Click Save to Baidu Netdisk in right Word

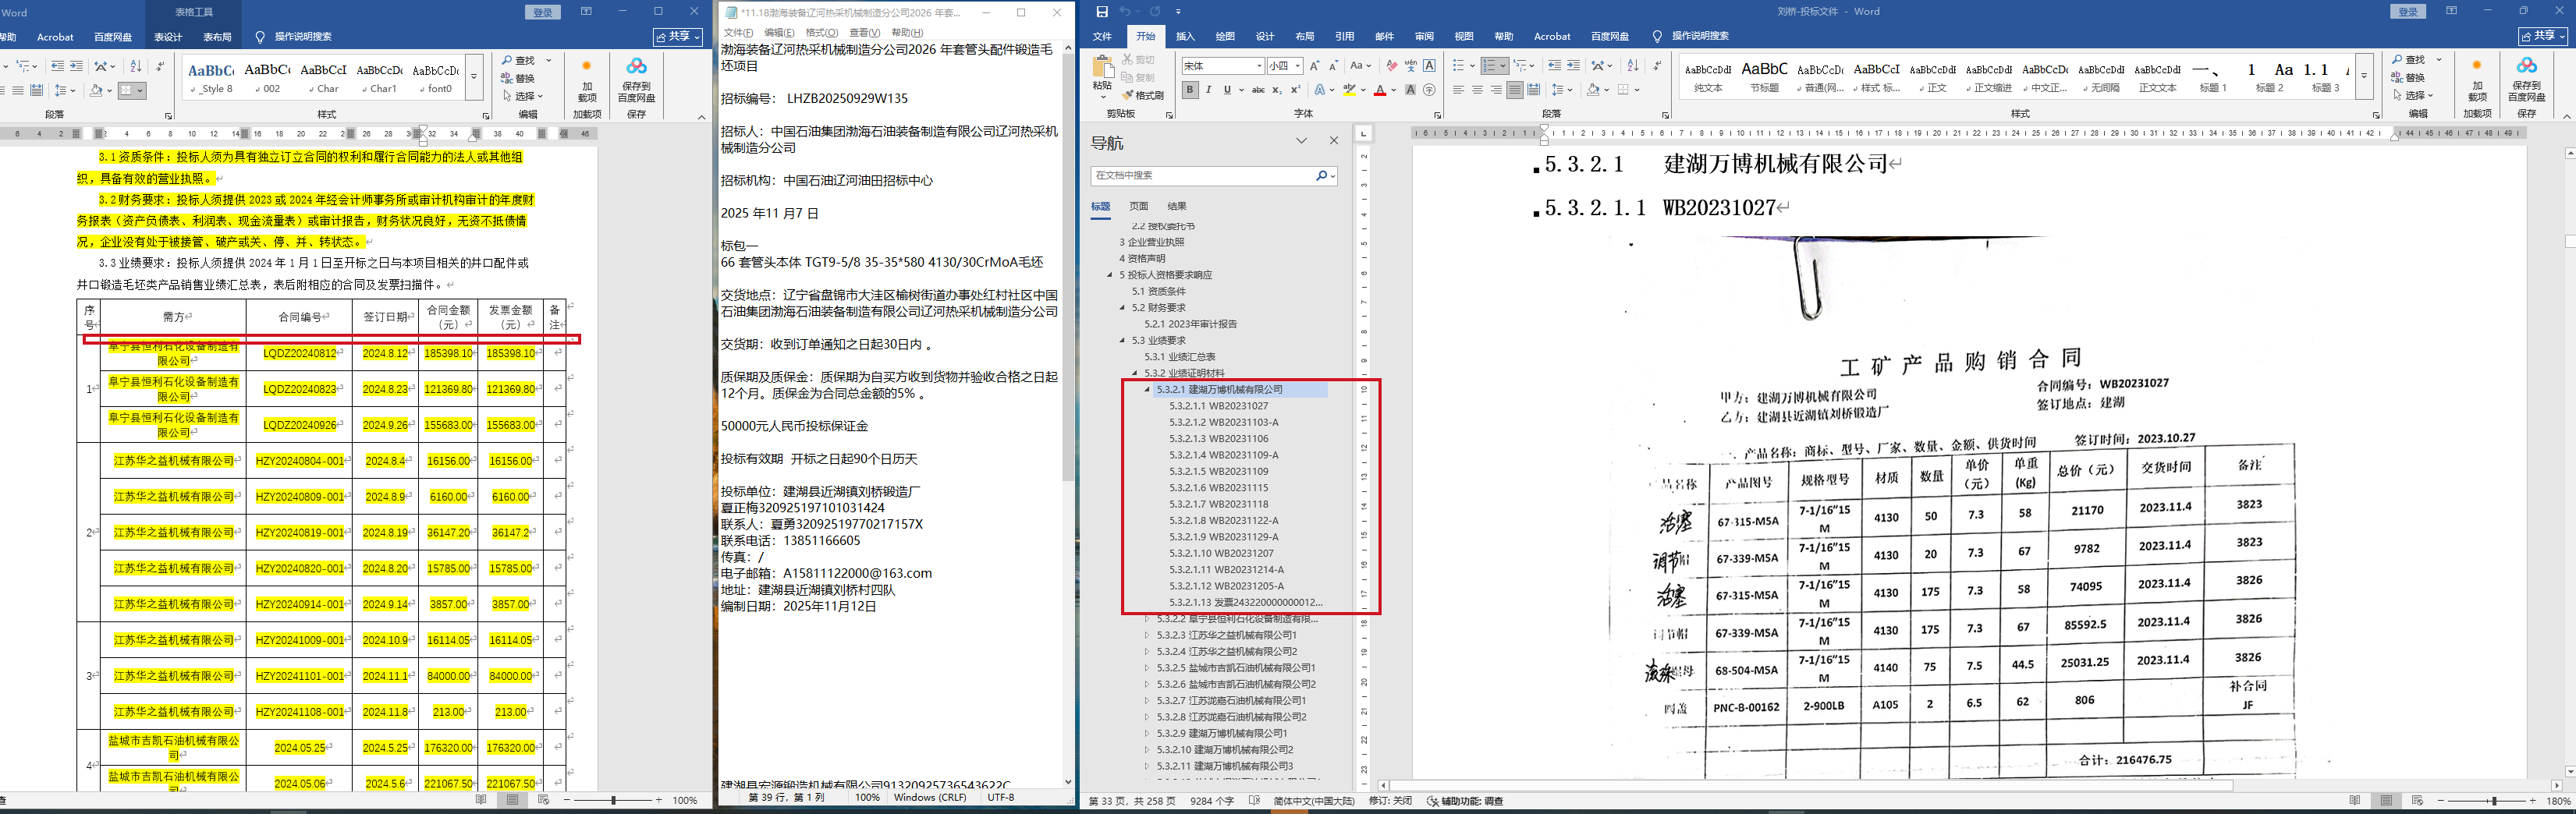tap(2526, 78)
